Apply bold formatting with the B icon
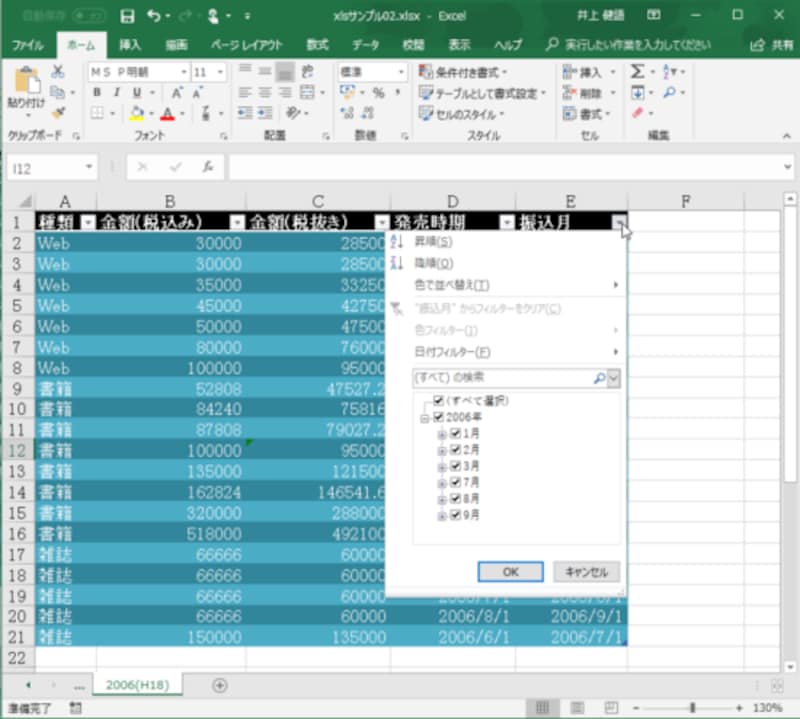 coord(97,92)
